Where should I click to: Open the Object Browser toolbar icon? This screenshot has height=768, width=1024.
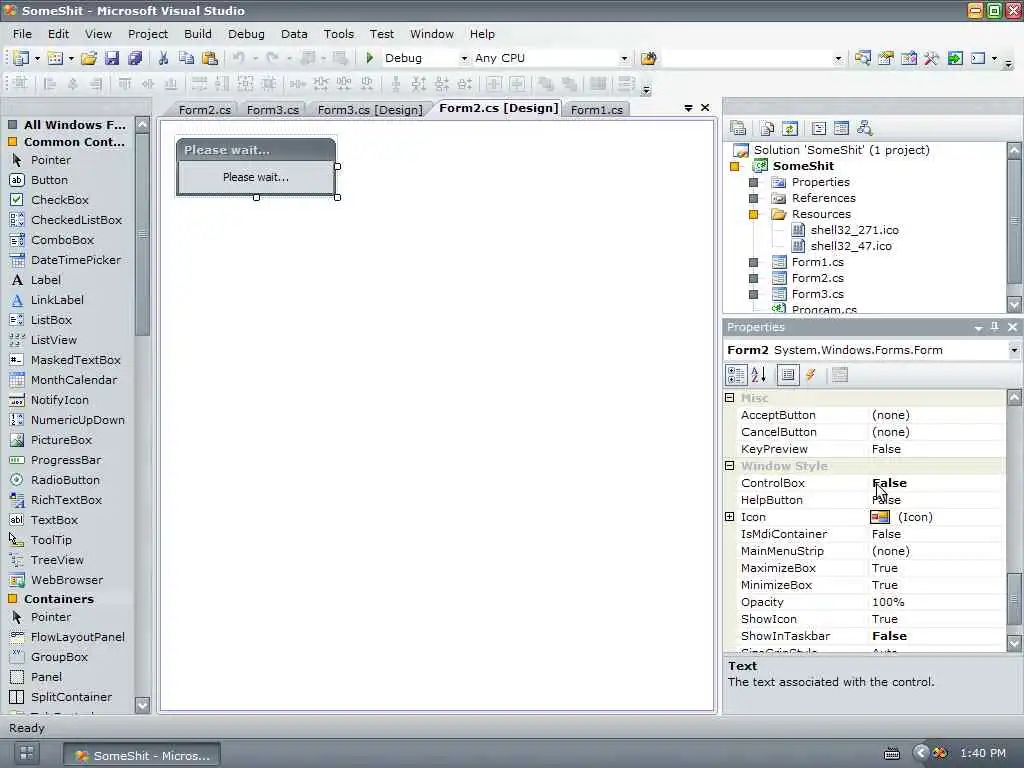coord(908,58)
